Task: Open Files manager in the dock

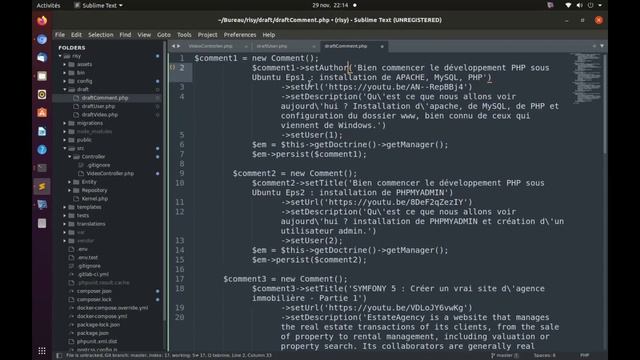Action: click(x=42, y=76)
